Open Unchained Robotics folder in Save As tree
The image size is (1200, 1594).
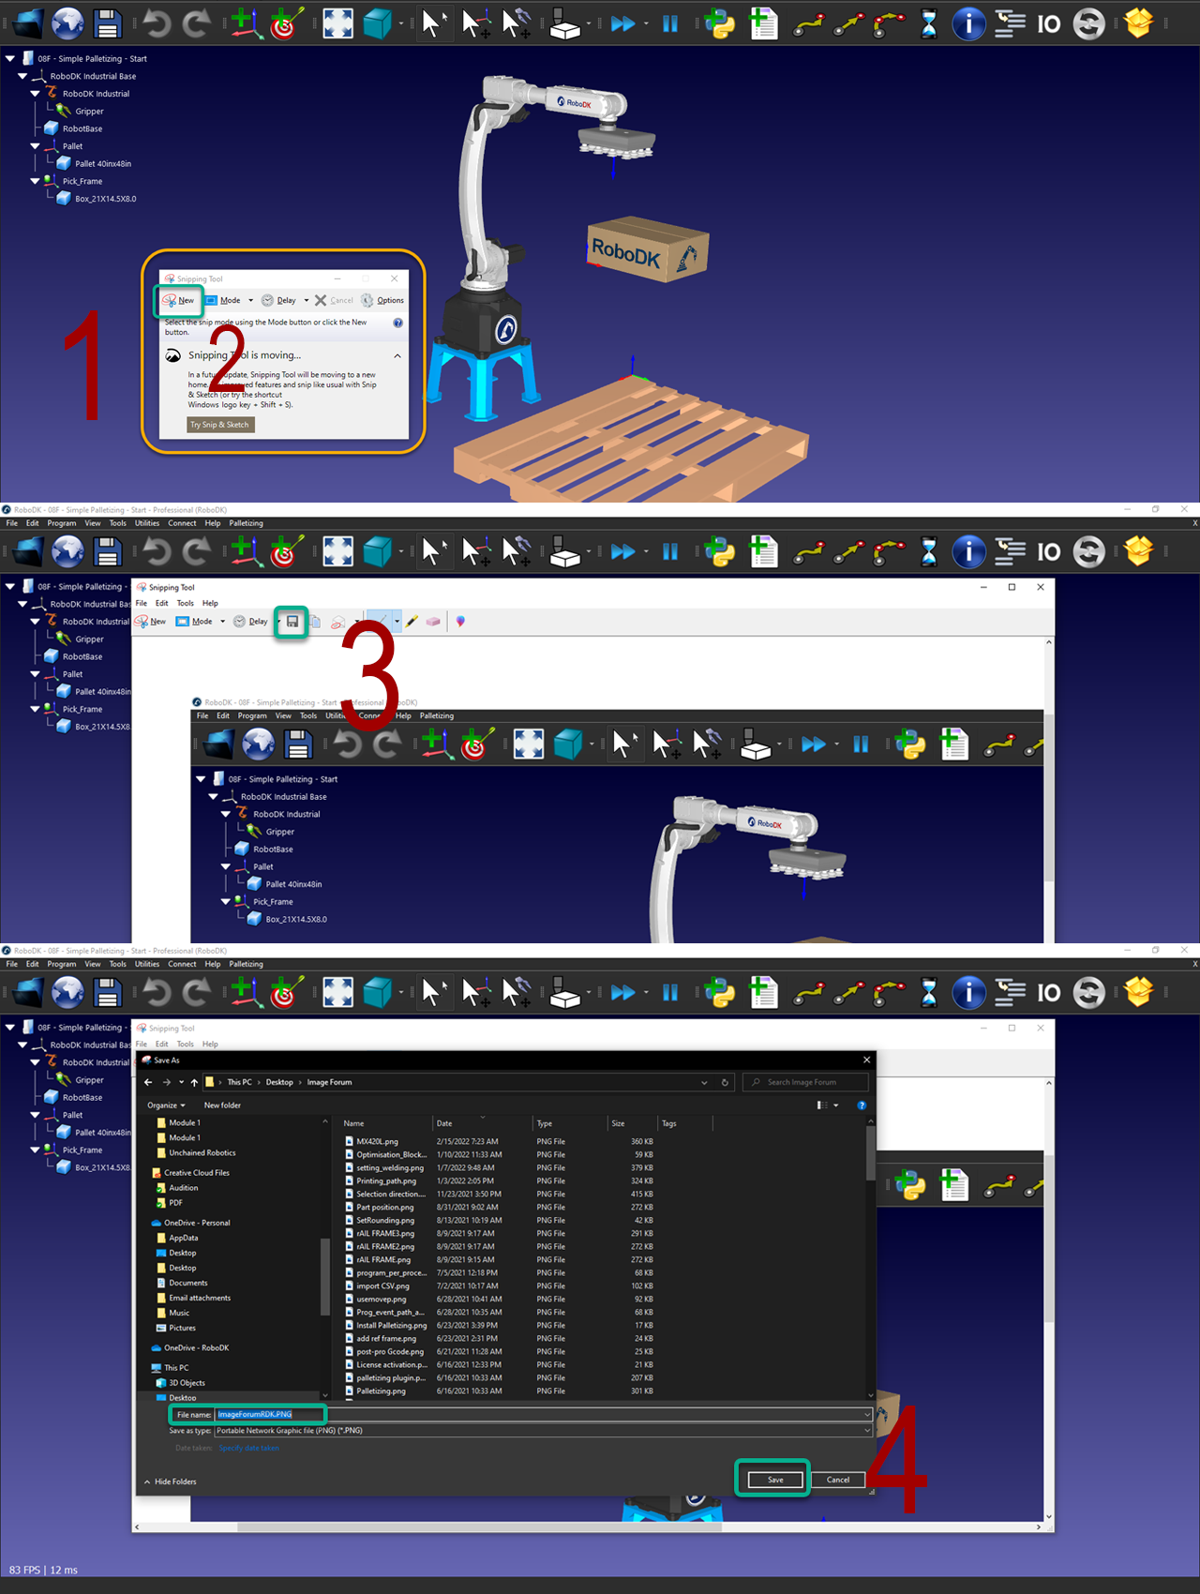[202, 1153]
